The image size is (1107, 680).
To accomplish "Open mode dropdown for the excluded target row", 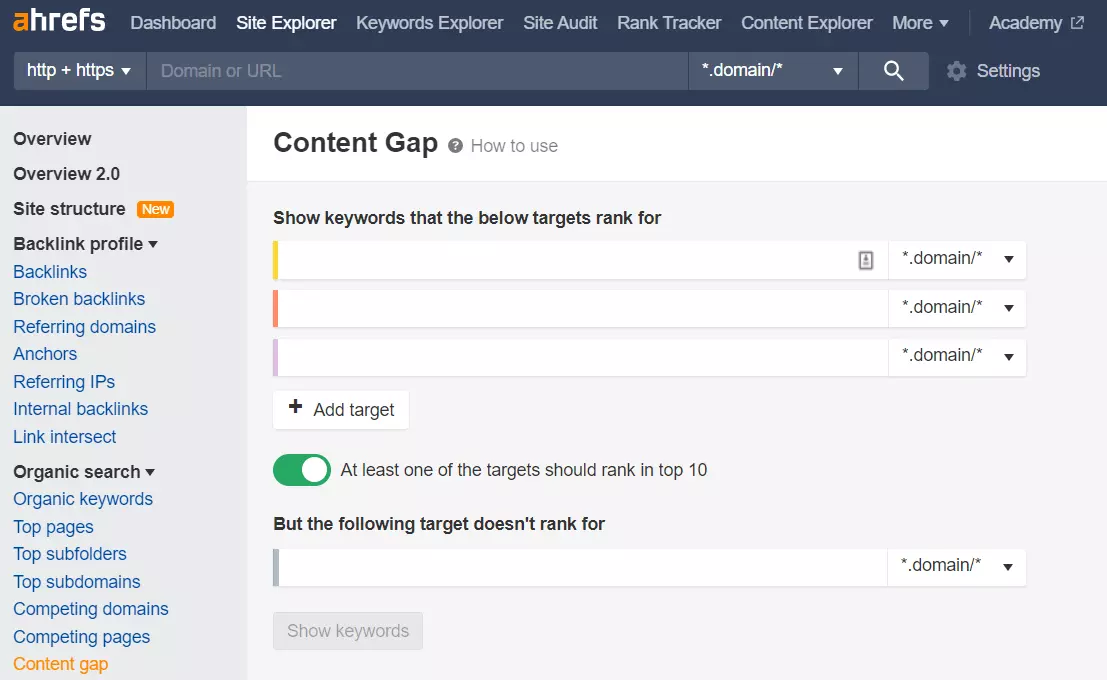I will [956, 567].
